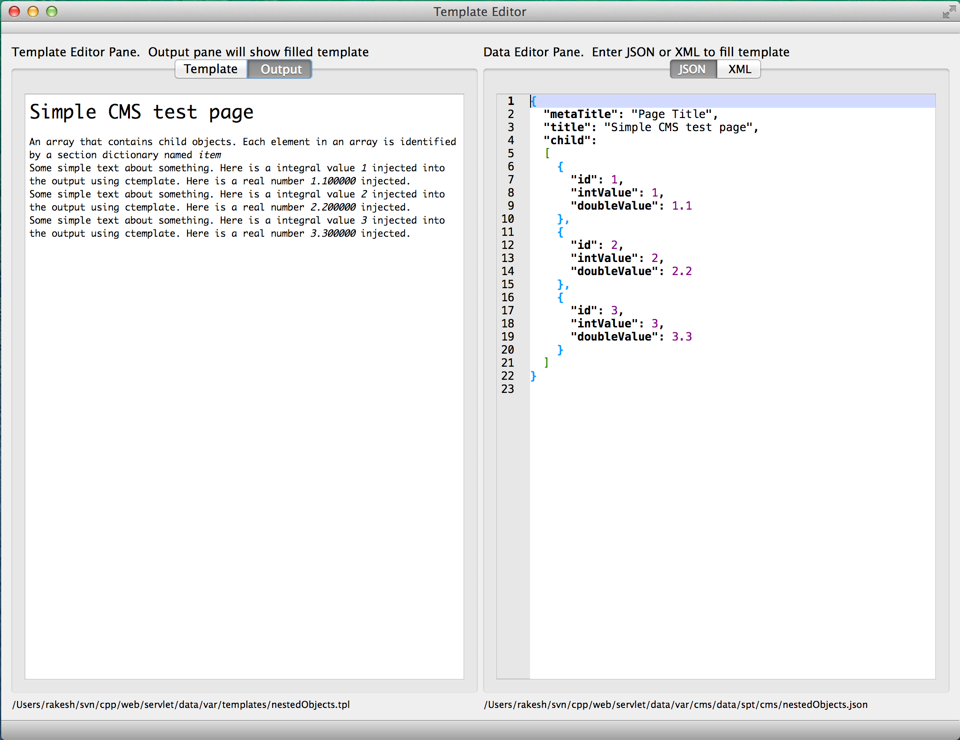The image size is (960, 740).
Task: Click the "id": 3 entry
Action: coord(597,311)
